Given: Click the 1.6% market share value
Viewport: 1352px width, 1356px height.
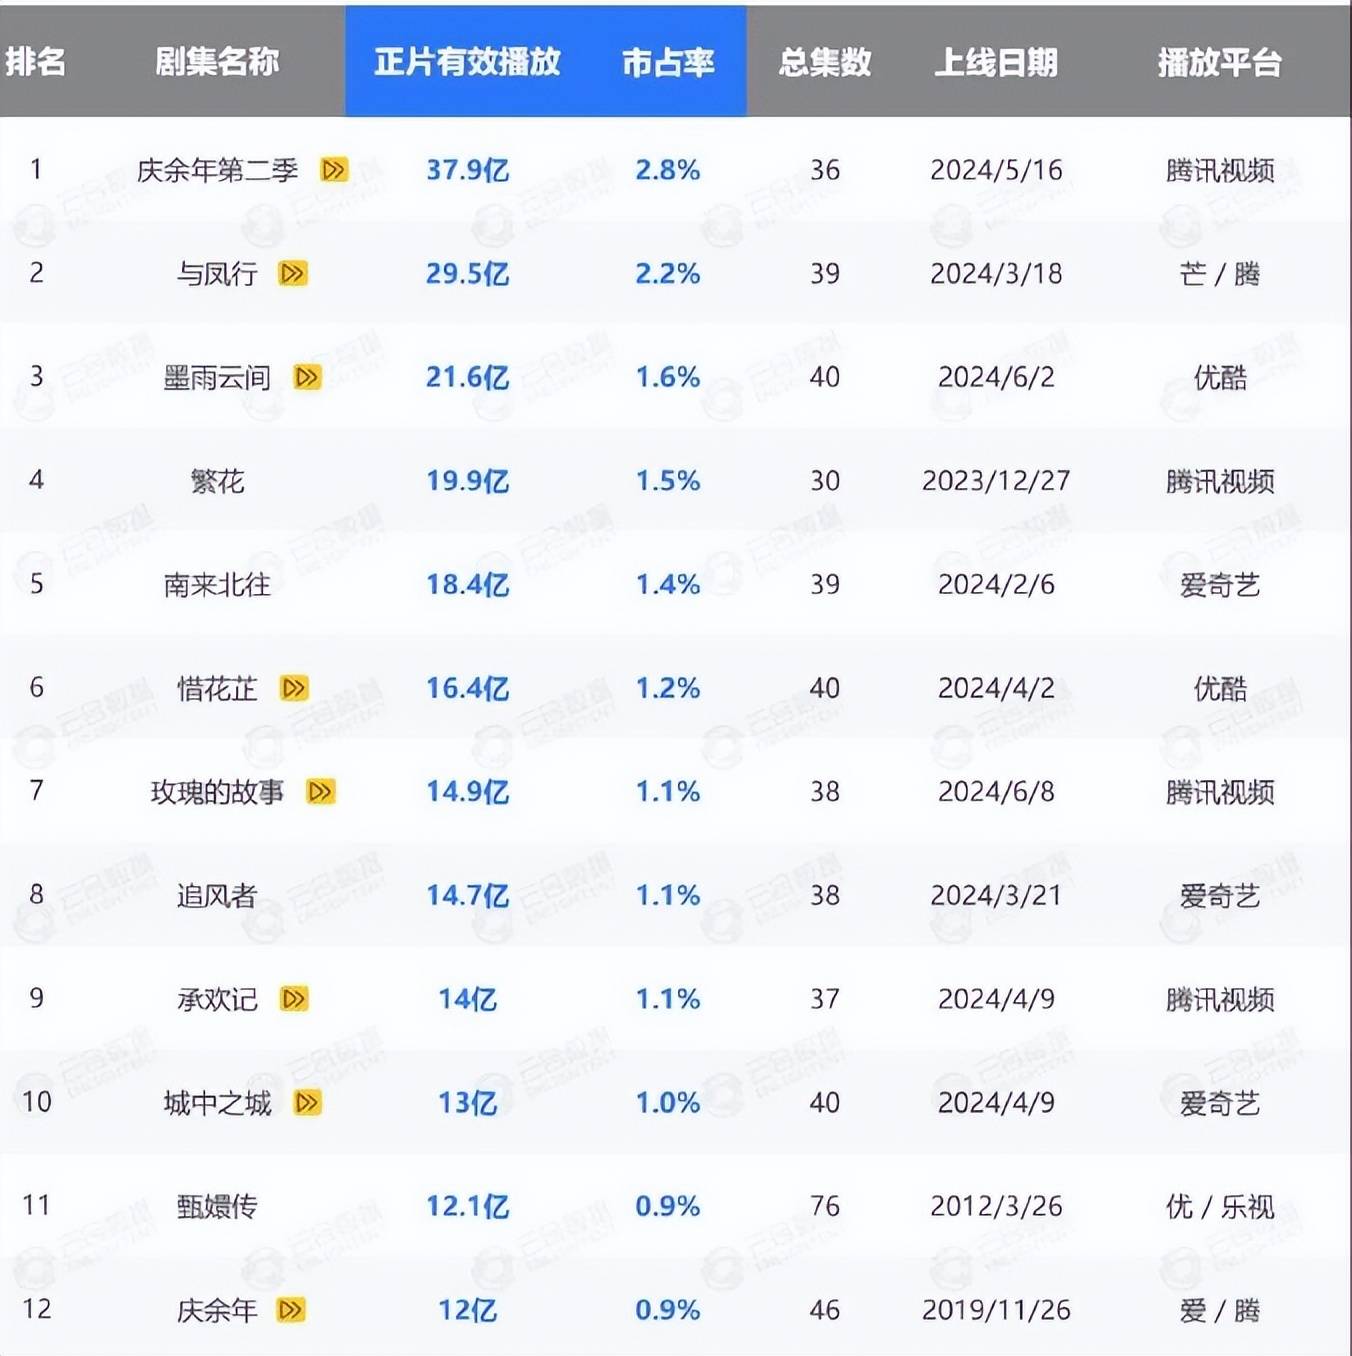Looking at the screenshot, I should (x=668, y=377).
